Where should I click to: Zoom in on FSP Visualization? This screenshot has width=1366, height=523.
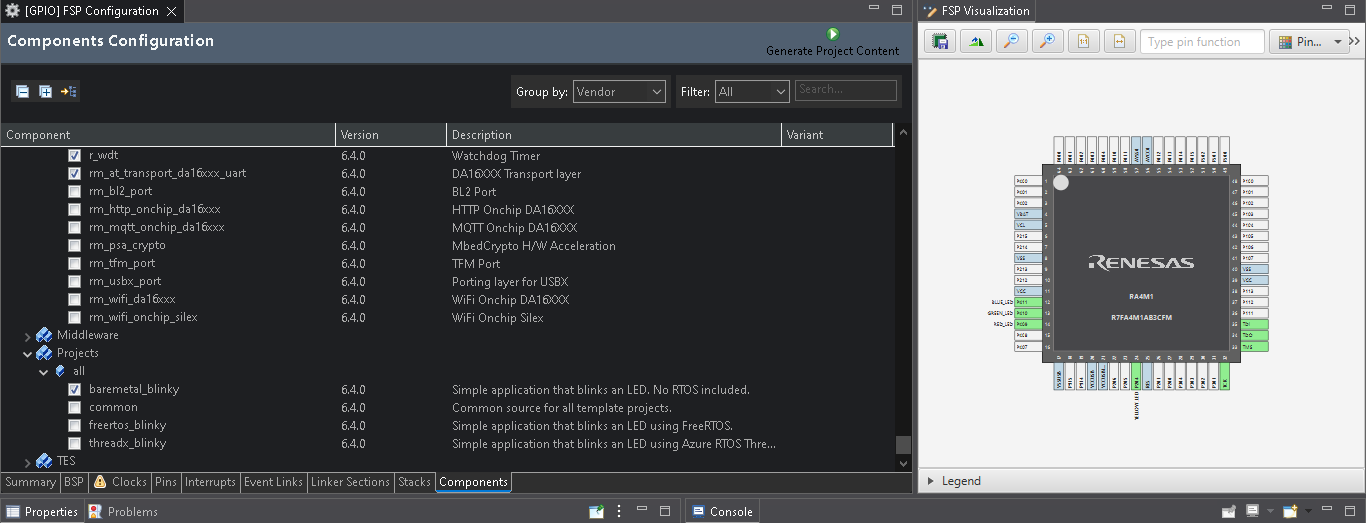point(1047,42)
